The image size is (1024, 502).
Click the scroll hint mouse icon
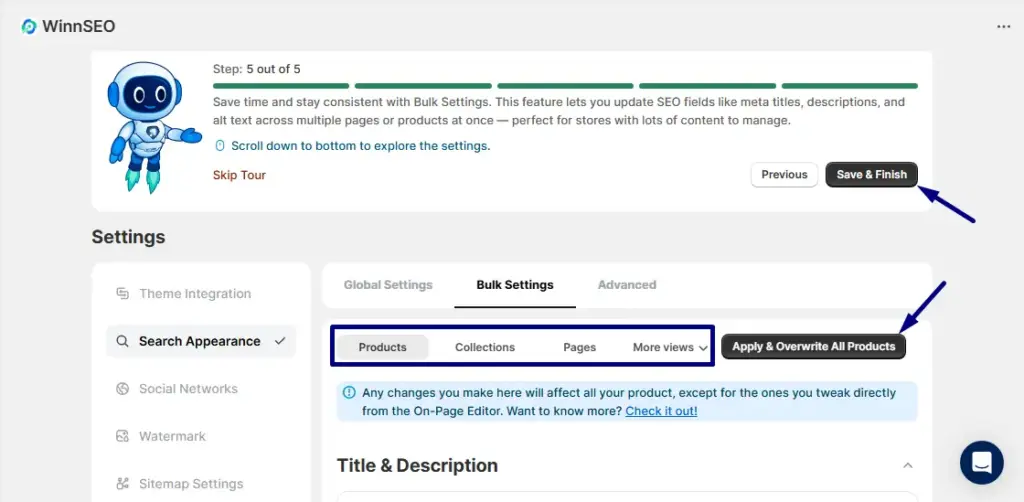point(220,146)
